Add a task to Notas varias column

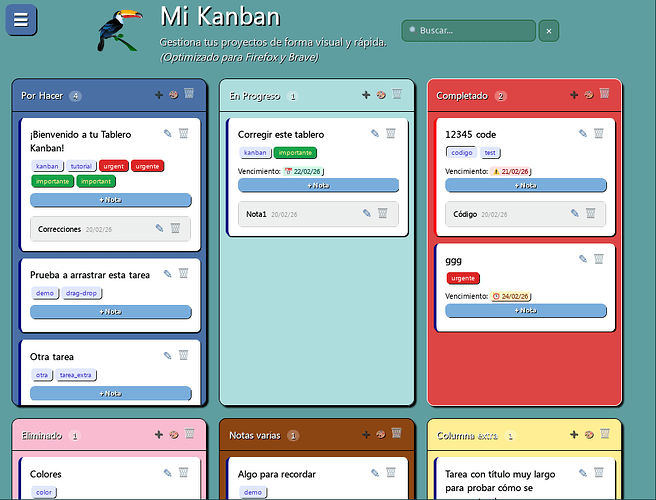[366, 434]
